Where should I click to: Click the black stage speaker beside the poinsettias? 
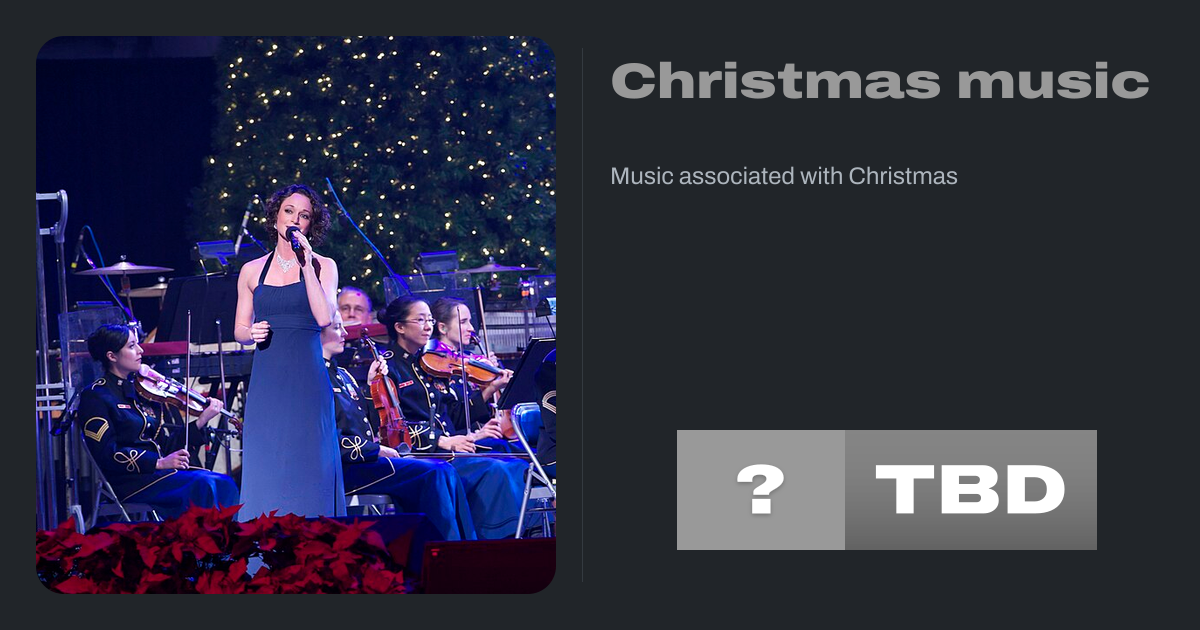[x=486, y=565]
